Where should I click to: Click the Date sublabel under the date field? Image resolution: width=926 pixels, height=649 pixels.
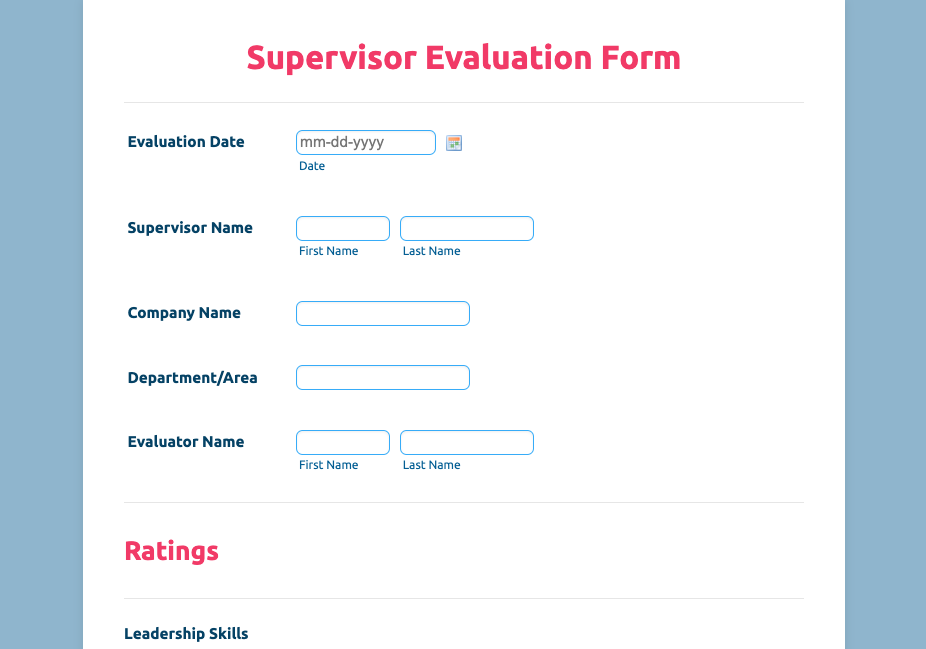click(312, 166)
